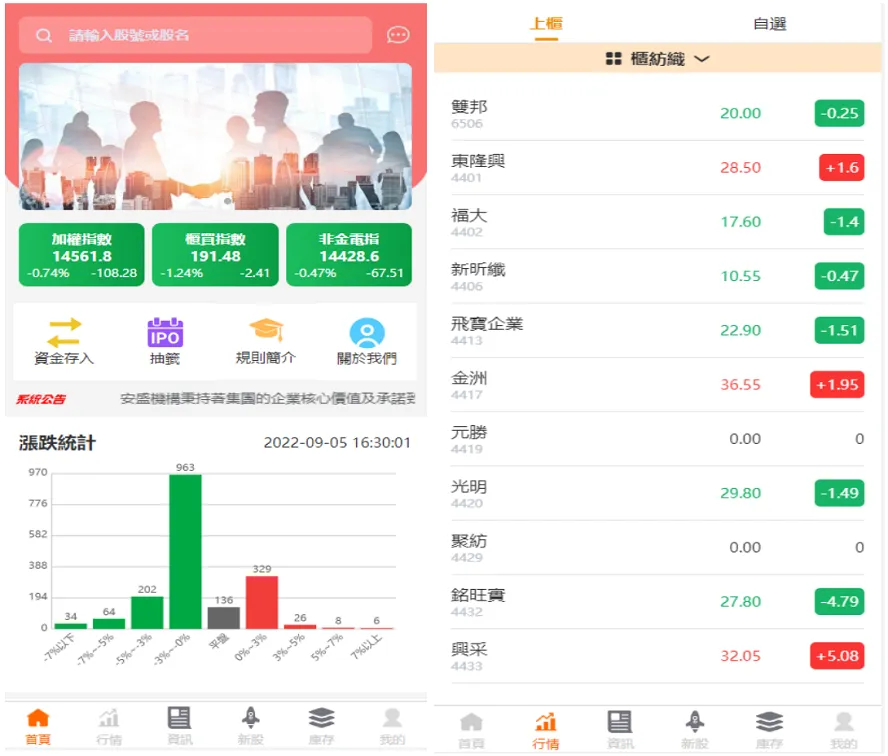Screen dimensions: 888x756
Task: Tap the 非金電指 index card
Action: [x=349, y=255]
